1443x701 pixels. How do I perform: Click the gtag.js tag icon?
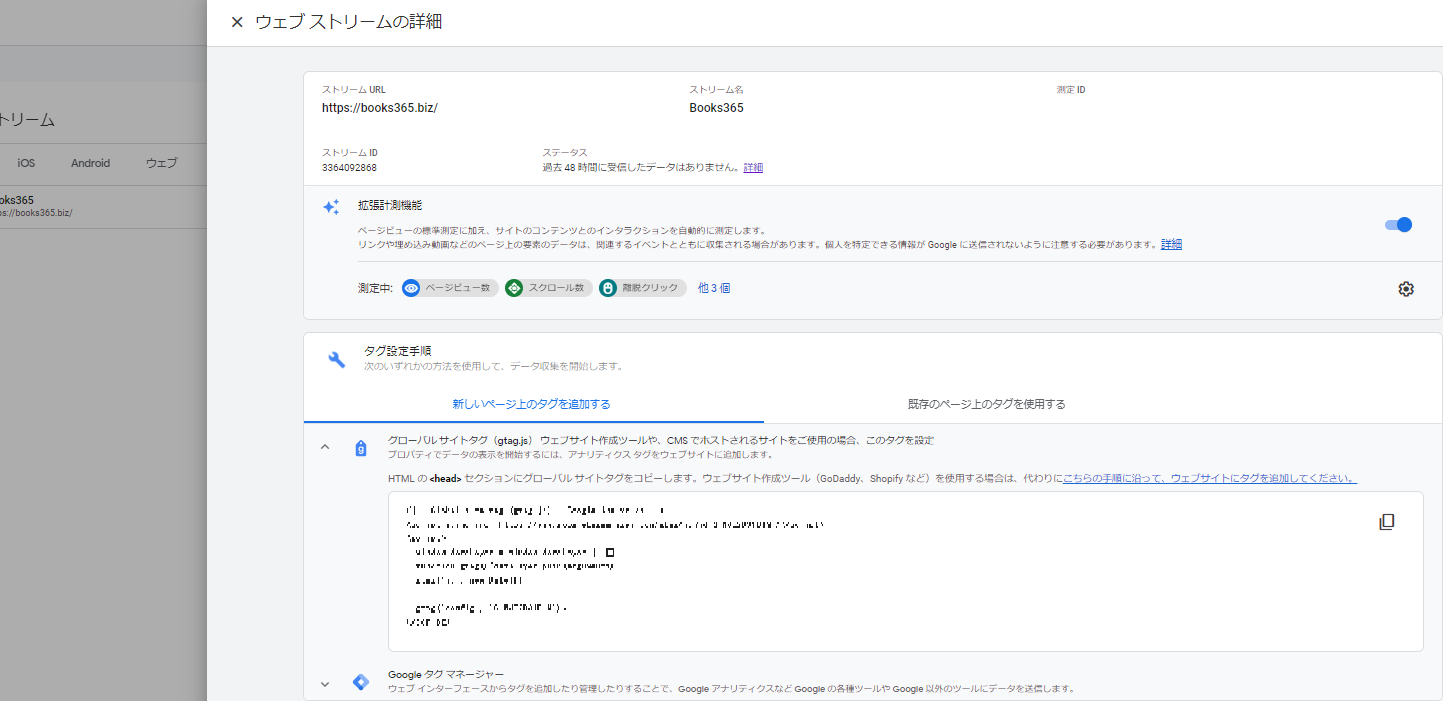[x=361, y=447]
